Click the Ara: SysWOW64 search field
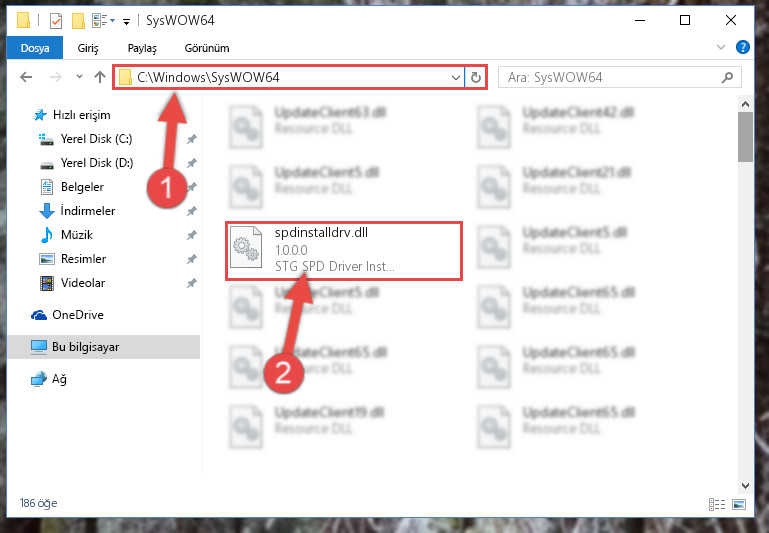 coord(619,77)
